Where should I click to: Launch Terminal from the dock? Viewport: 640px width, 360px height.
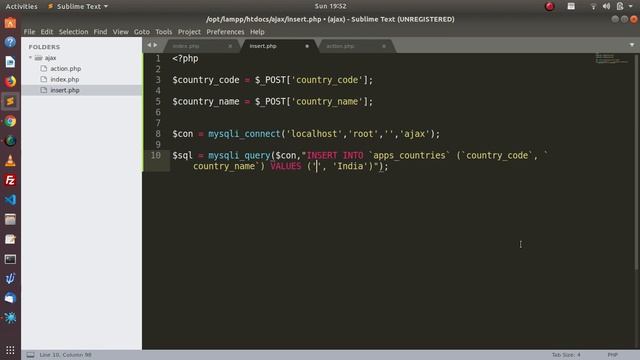pyautogui.click(x=10, y=259)
